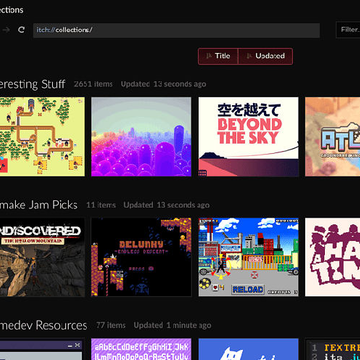Viewport: 360px width, 360px height.
Task: Open the yellow village map game thumbnail
Action: tap(42, 137)
